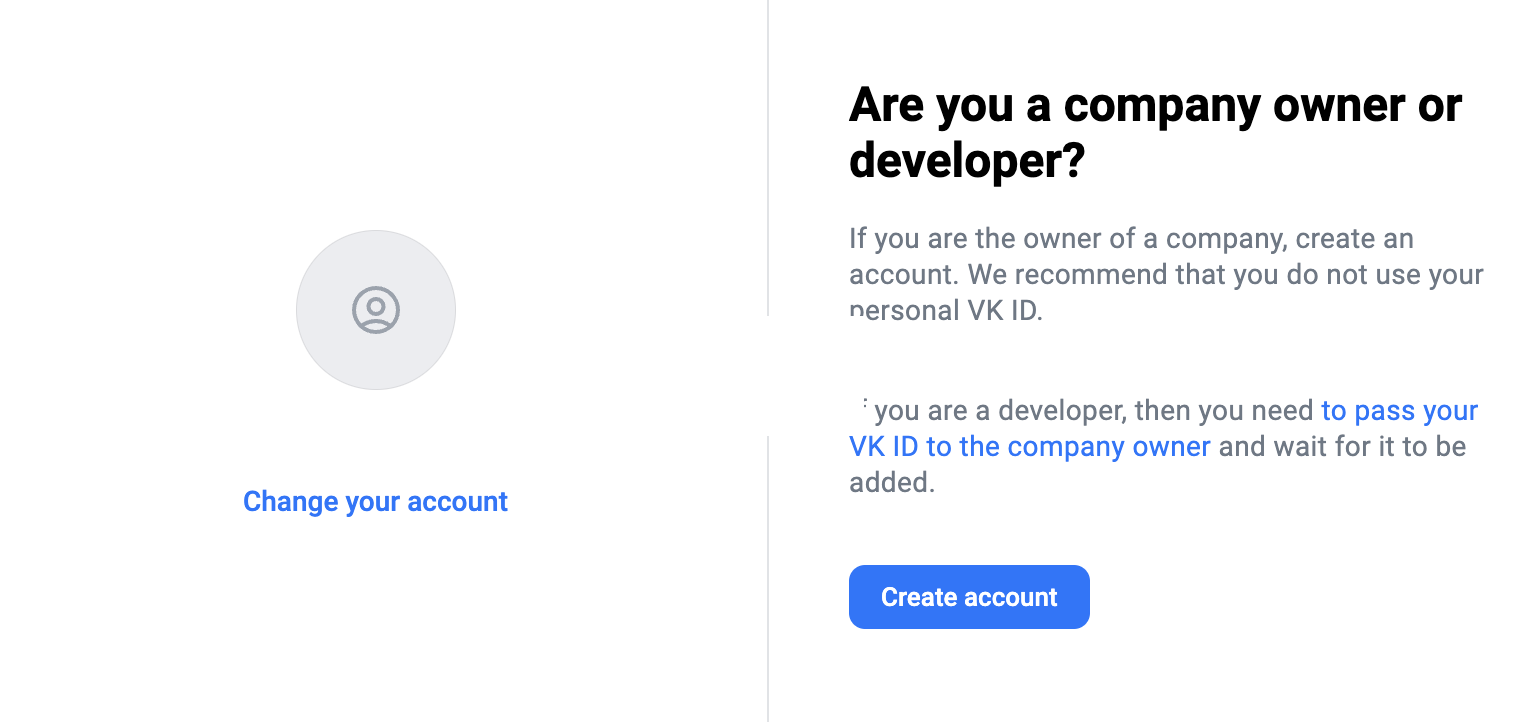This screenshot has width=1528, height=722.
Task: Click the word "Create" on the blue button
Action: [x=919, y=597]
